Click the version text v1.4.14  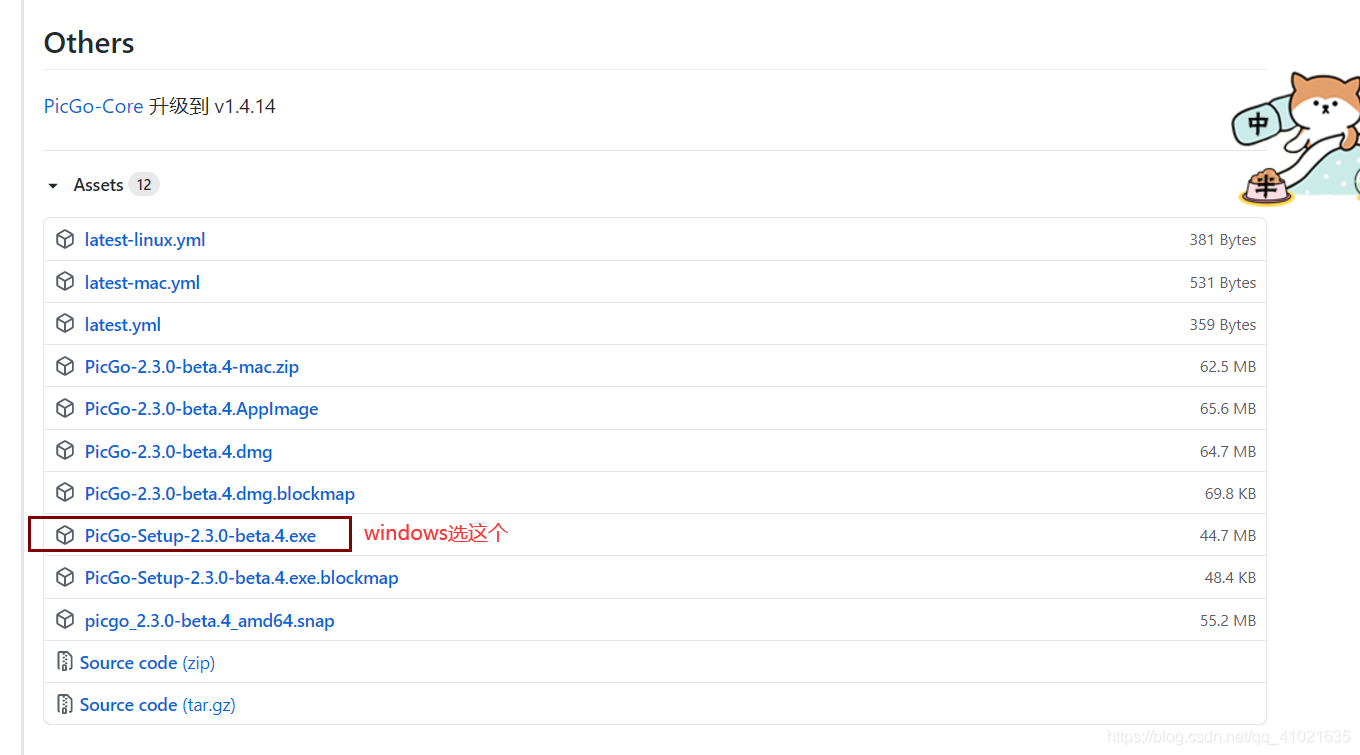pyautogui.click(x=245, y=106)
